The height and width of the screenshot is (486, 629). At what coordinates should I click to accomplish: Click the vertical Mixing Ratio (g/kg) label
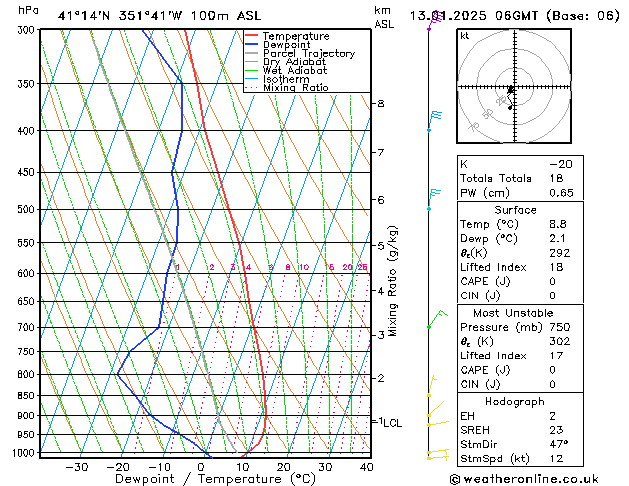392,281
